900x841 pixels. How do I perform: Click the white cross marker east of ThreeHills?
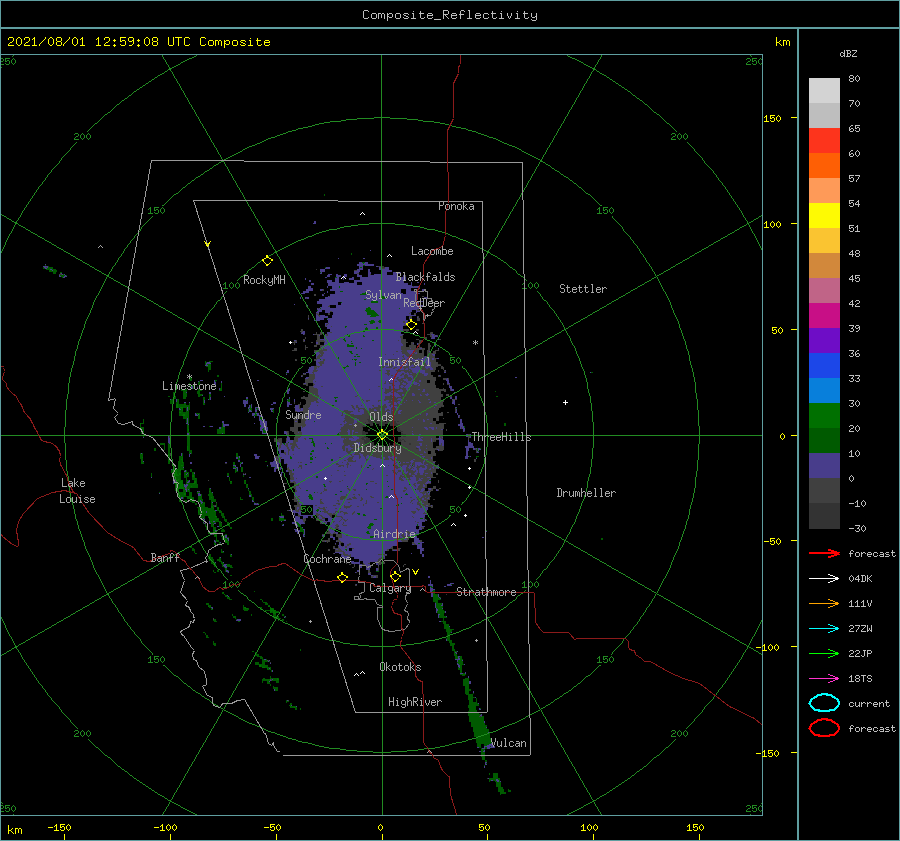(565, 402)
